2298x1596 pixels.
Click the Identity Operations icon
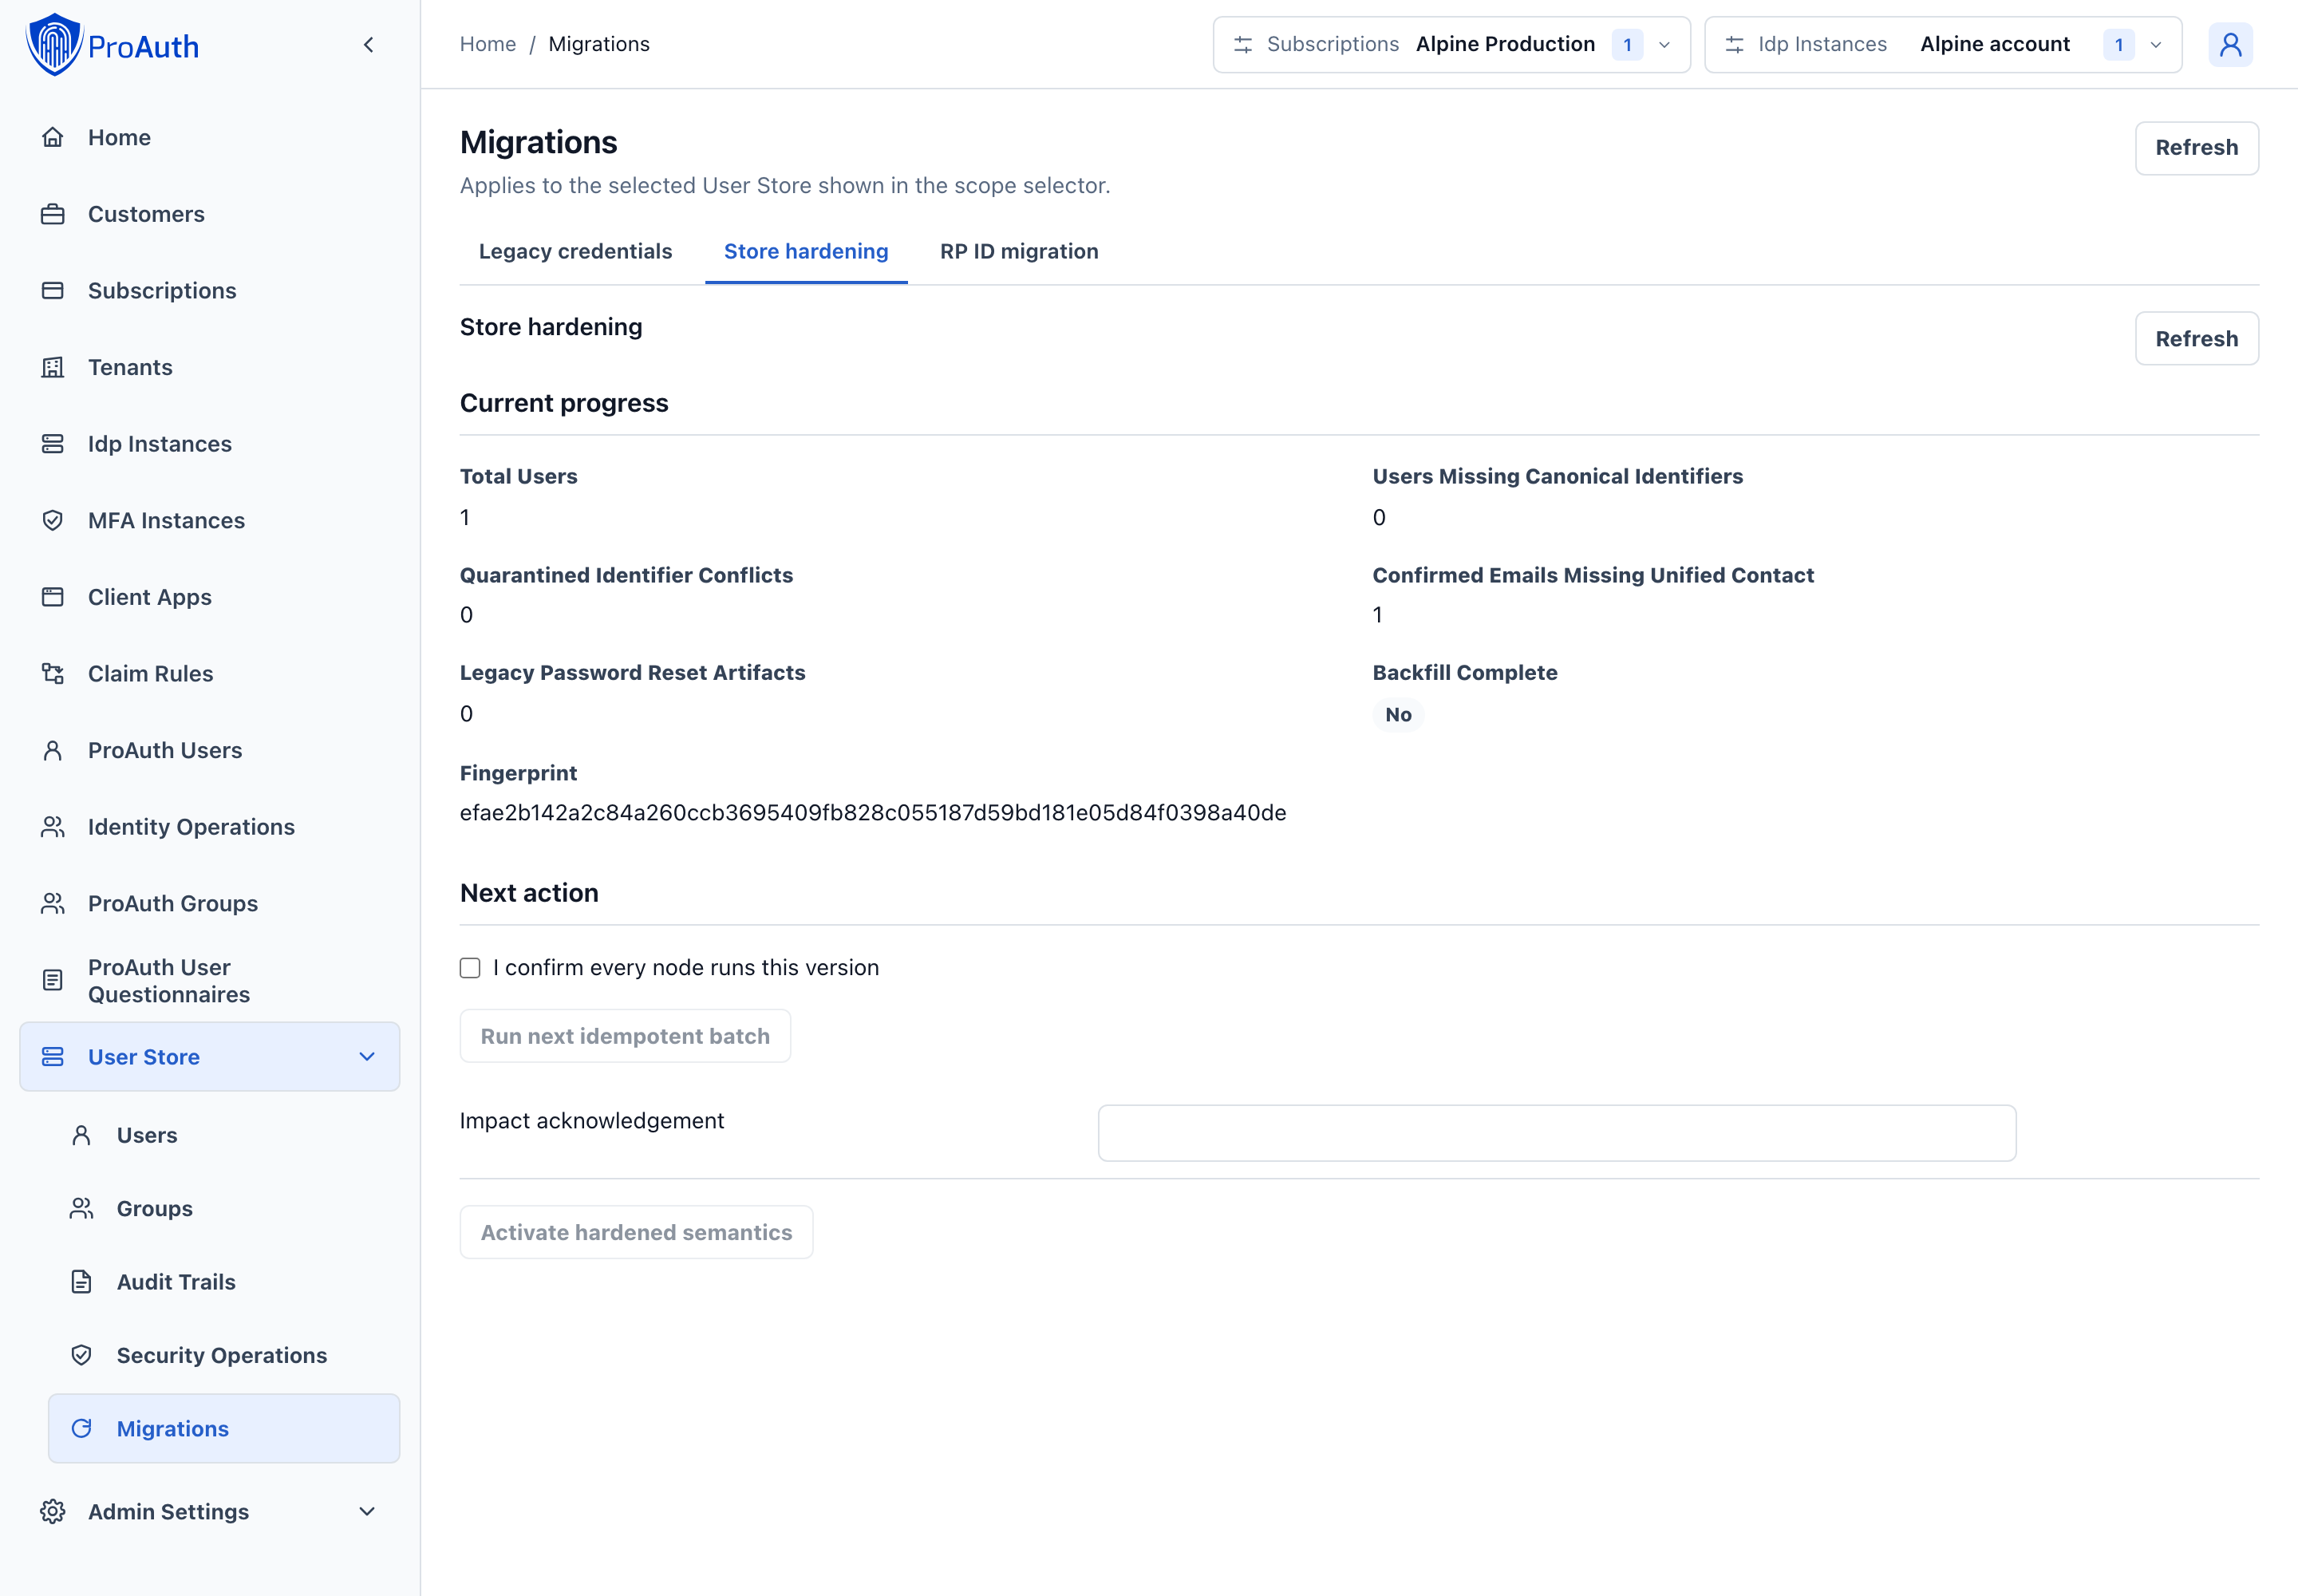[x=53, y=827]
